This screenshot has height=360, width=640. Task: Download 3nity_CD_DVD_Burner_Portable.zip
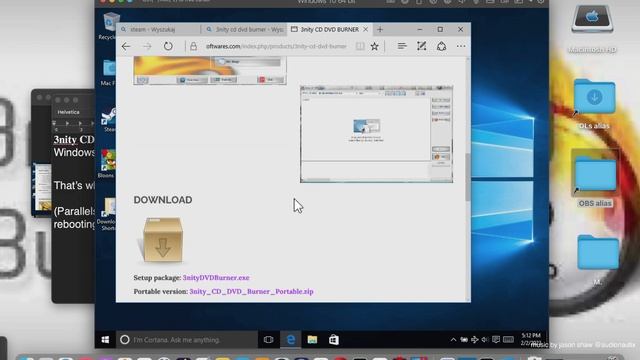point(251,291)
